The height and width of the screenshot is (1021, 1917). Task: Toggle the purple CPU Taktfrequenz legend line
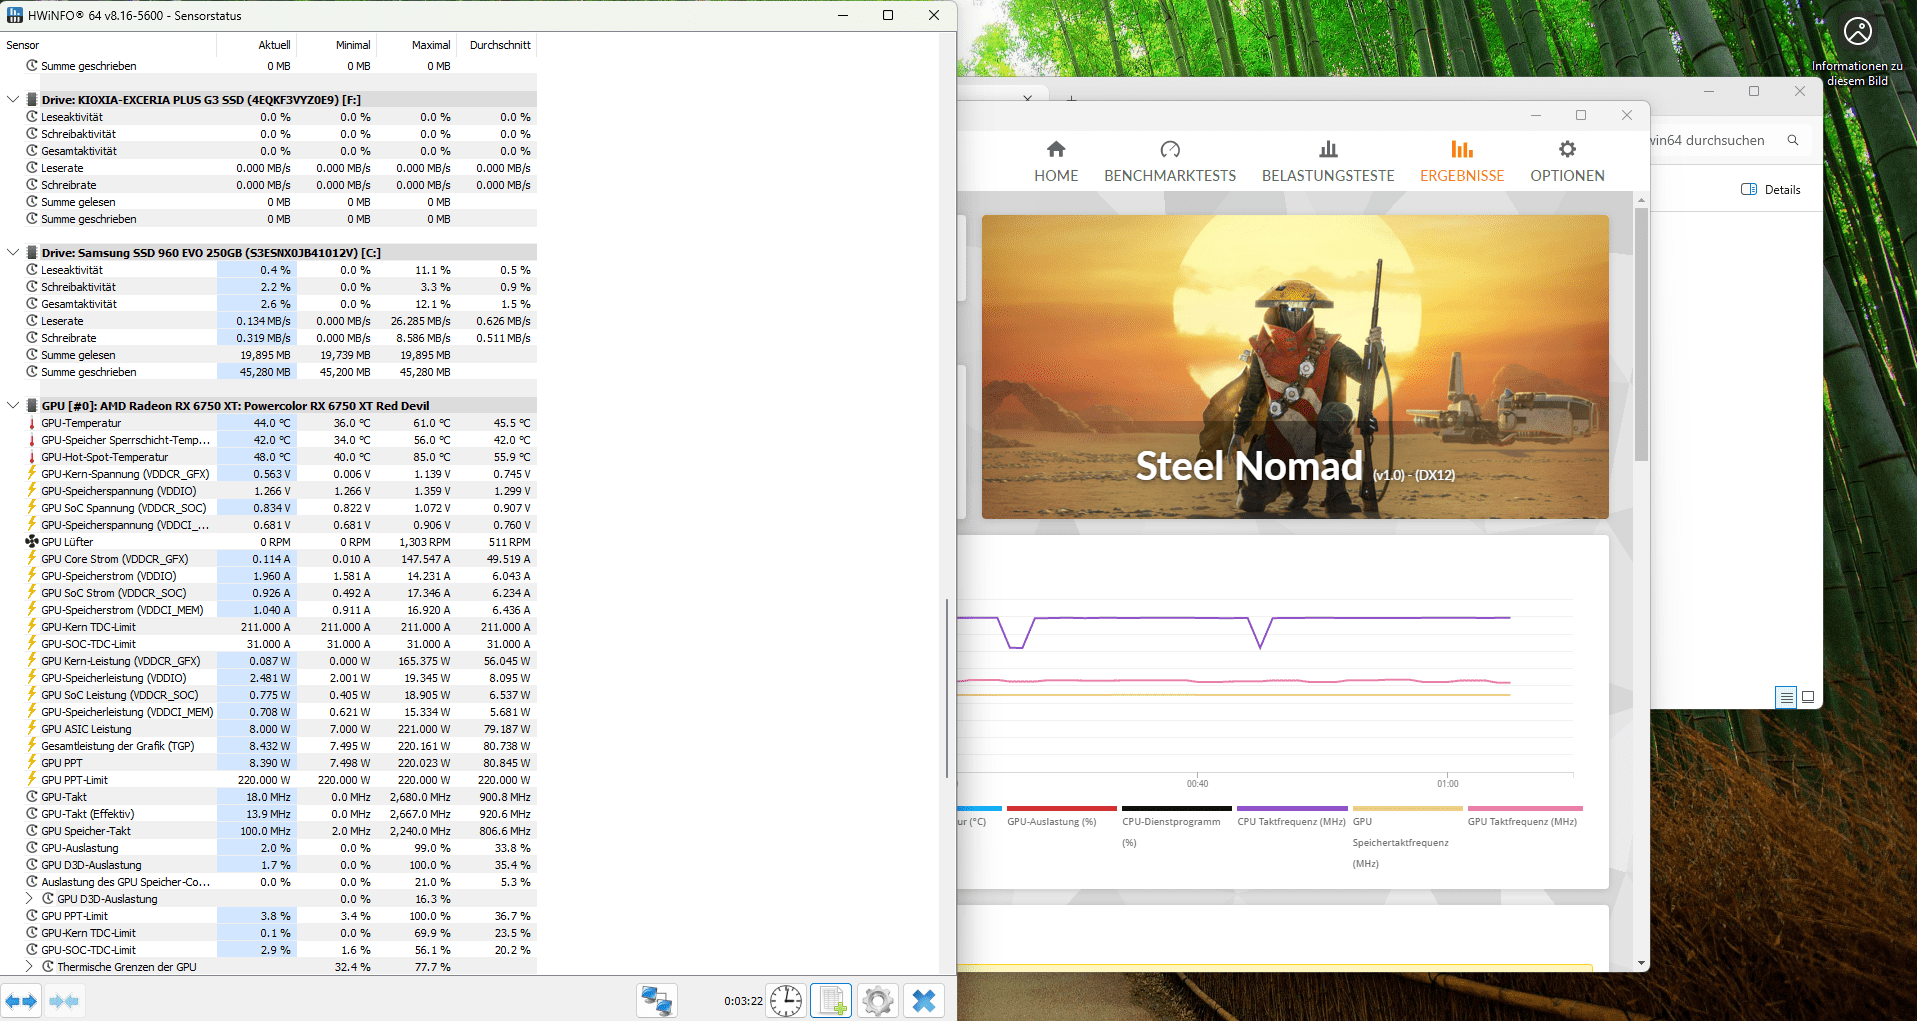click(x=1292, y=816)
